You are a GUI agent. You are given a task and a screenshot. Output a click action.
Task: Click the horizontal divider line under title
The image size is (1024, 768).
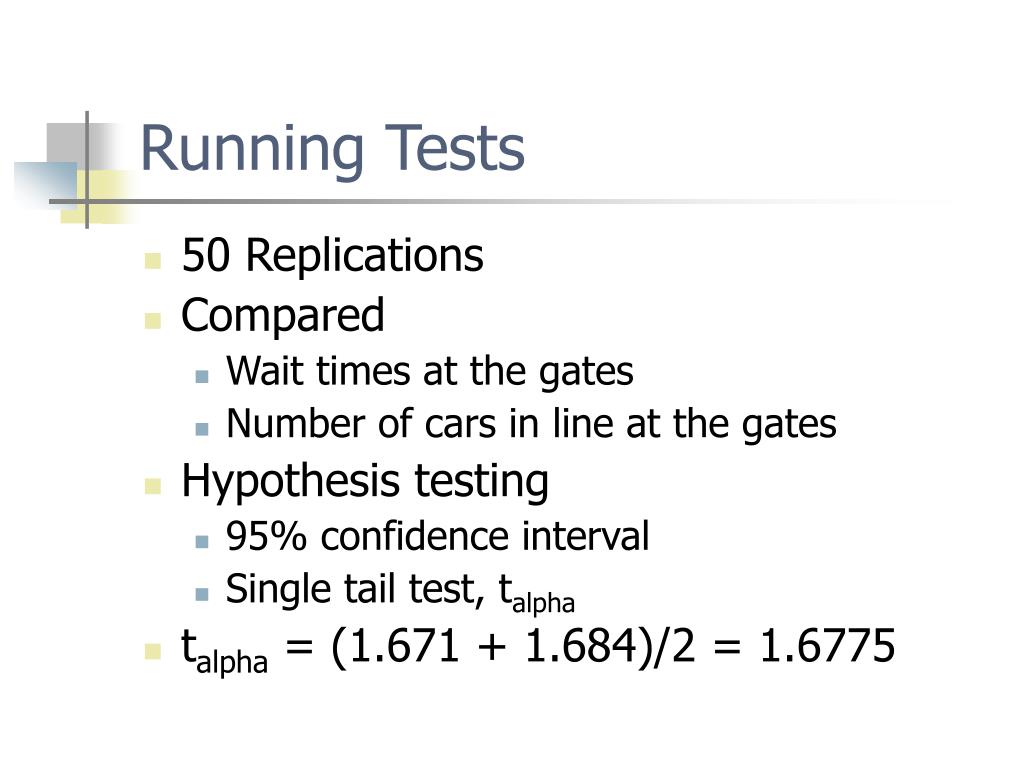[496, 202]
